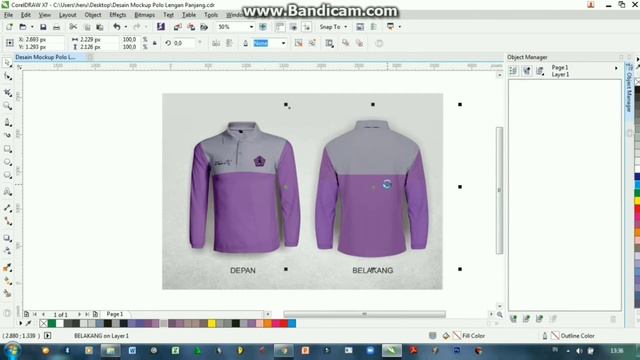Click the Cut scissors icon

click(73, 27)
